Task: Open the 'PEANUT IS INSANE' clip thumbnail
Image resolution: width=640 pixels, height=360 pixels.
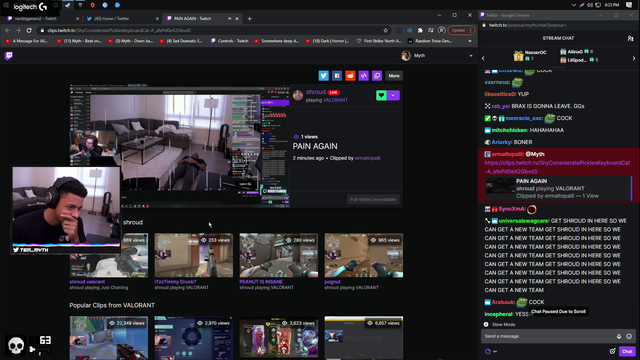Action: click(278, 255)
